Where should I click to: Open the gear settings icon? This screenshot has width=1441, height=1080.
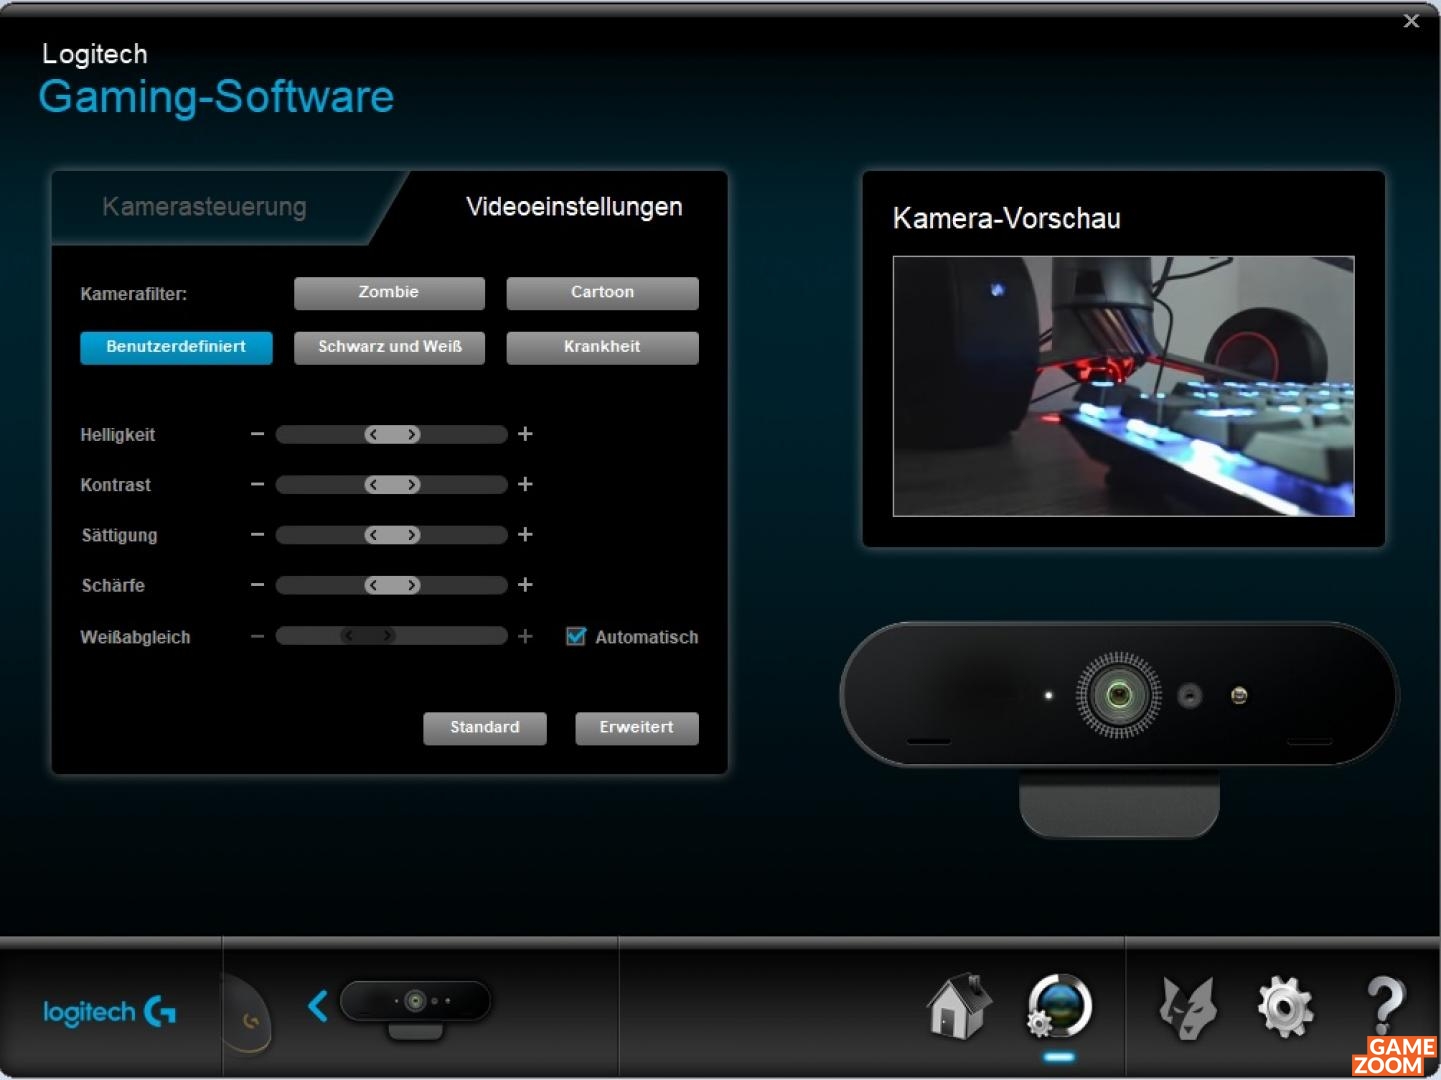1285,1008
